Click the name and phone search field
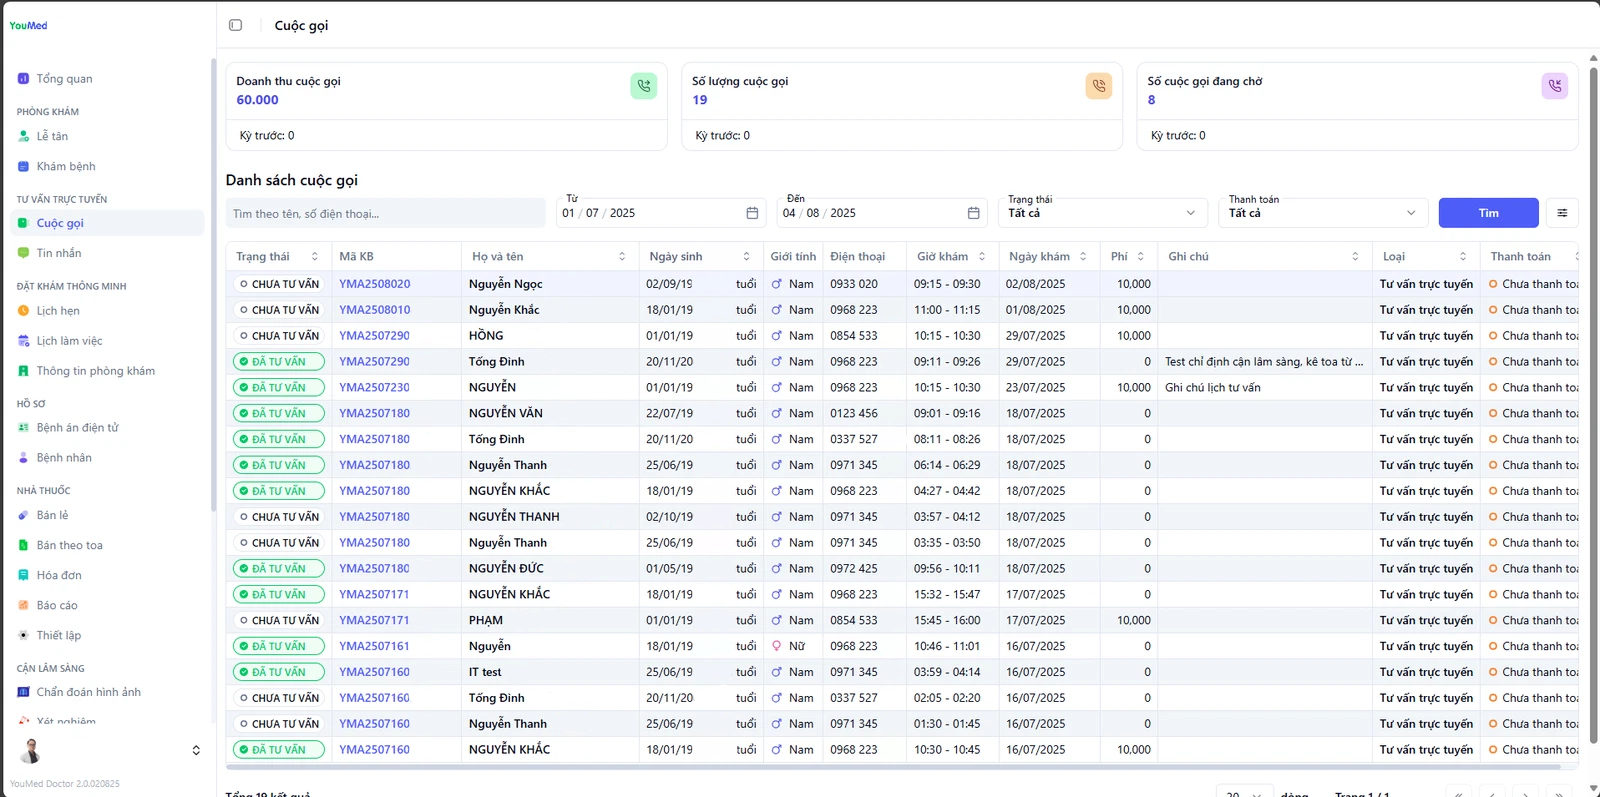 385,213
